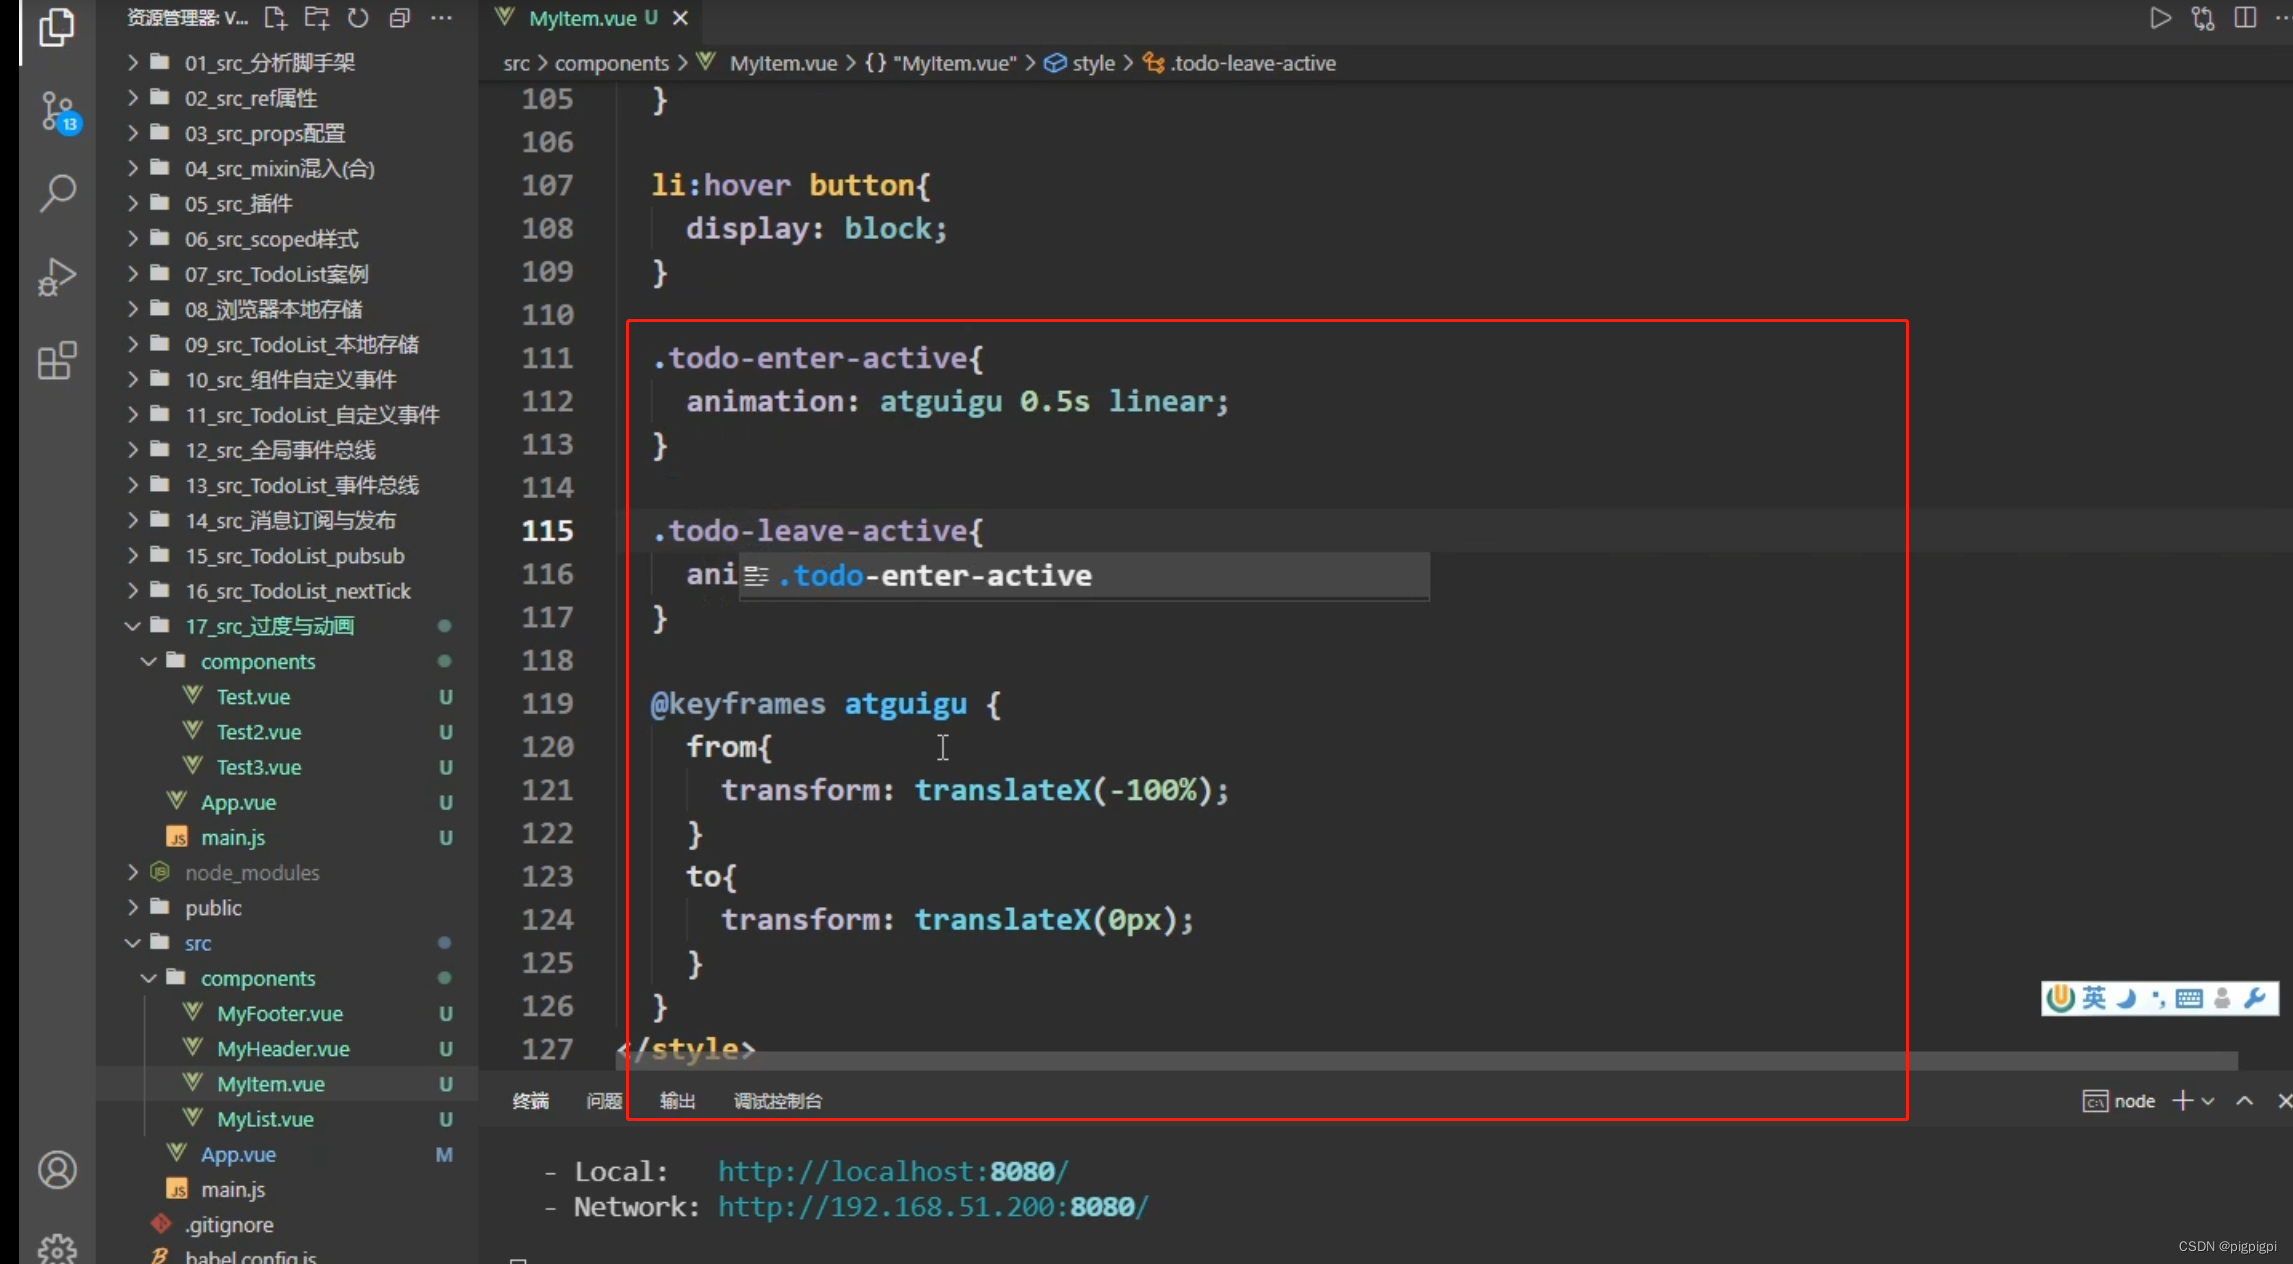Switch to the 终端 terminal tab
Viewport: 2293px width, 1264px height.
pos(531,1101)
